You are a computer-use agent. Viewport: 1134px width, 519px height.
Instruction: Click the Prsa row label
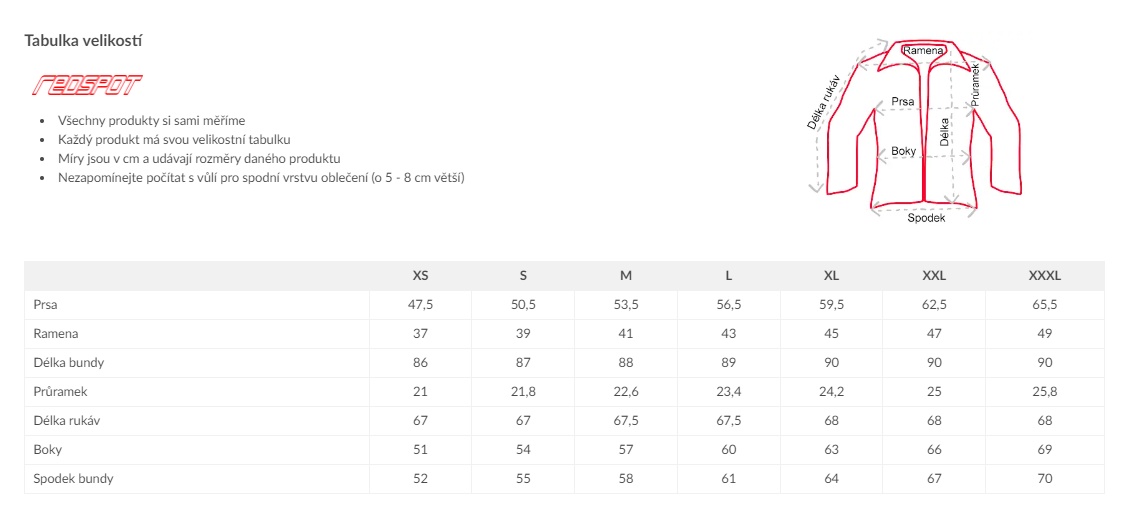pyautogui.click(x=45, y=305)
